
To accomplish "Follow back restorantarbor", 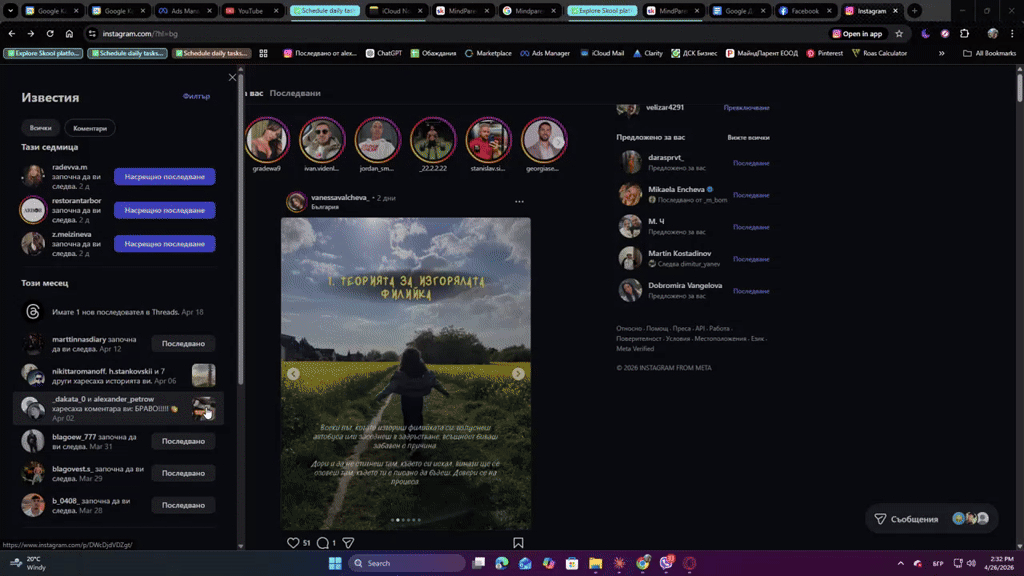I will [x=165, y=210].
